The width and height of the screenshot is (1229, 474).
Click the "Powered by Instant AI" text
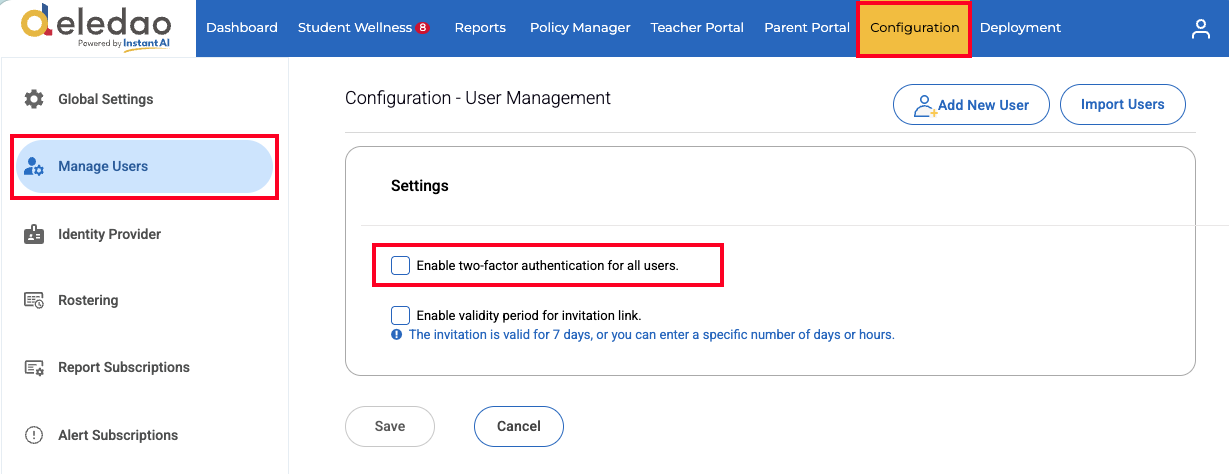[x=122, y=44]
